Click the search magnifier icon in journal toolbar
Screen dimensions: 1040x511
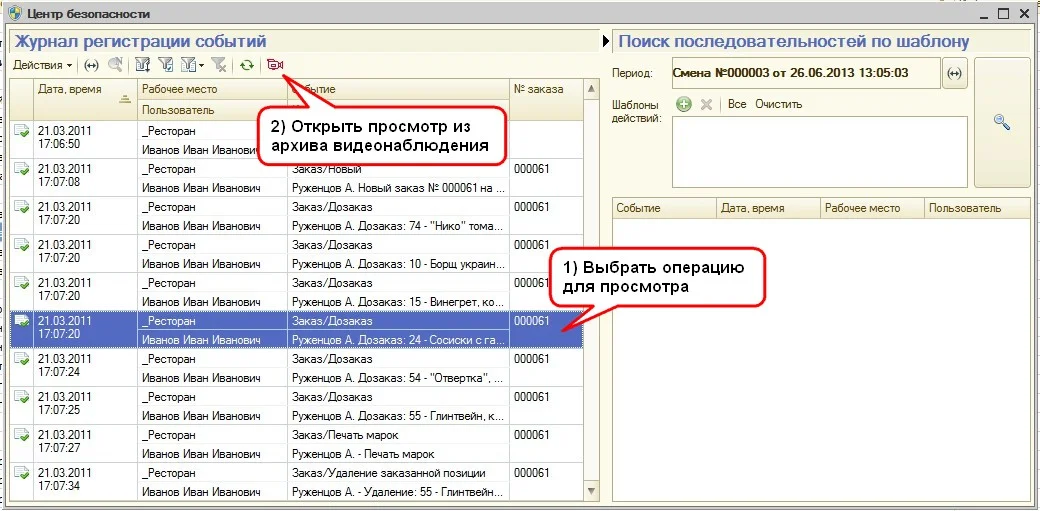click(x=115, y=65)
